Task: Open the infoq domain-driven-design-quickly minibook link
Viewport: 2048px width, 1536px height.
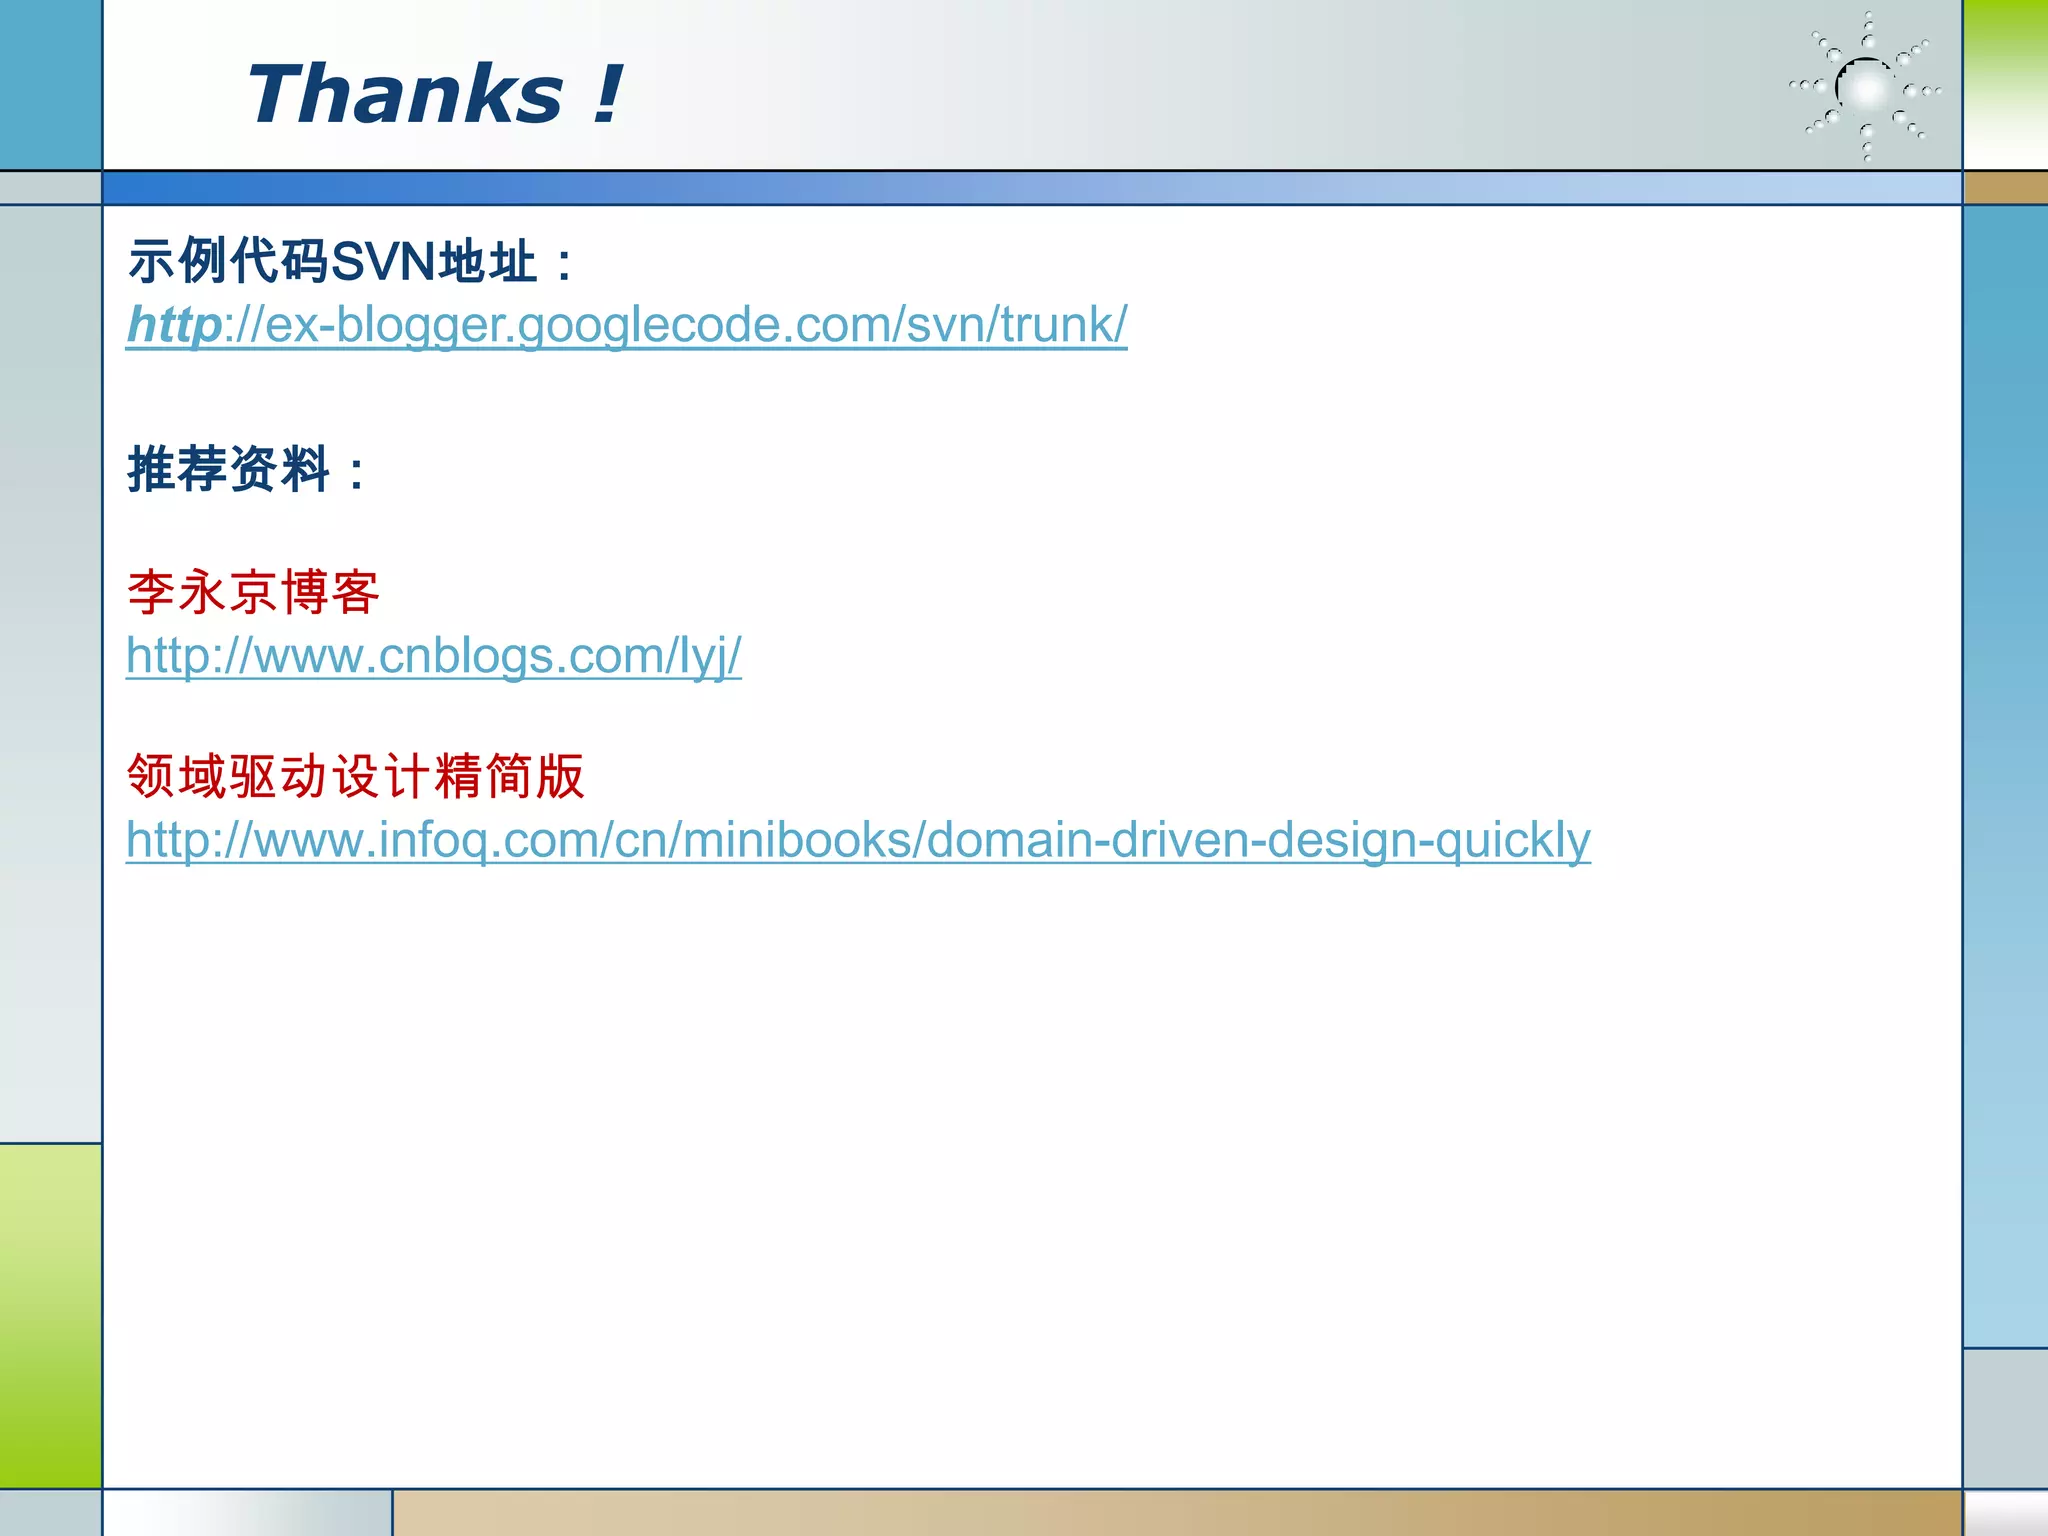Action: pyautogui.click(x=858, y=840)
